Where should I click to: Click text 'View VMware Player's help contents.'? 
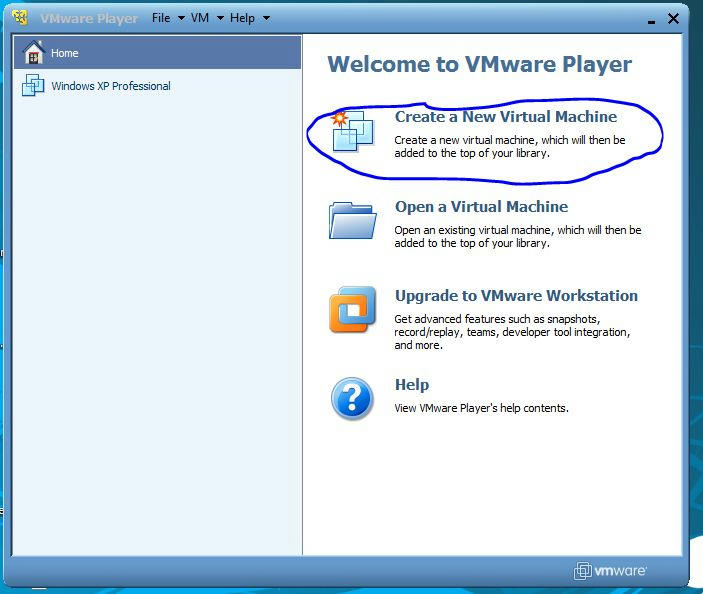click(x=482, y=408)
